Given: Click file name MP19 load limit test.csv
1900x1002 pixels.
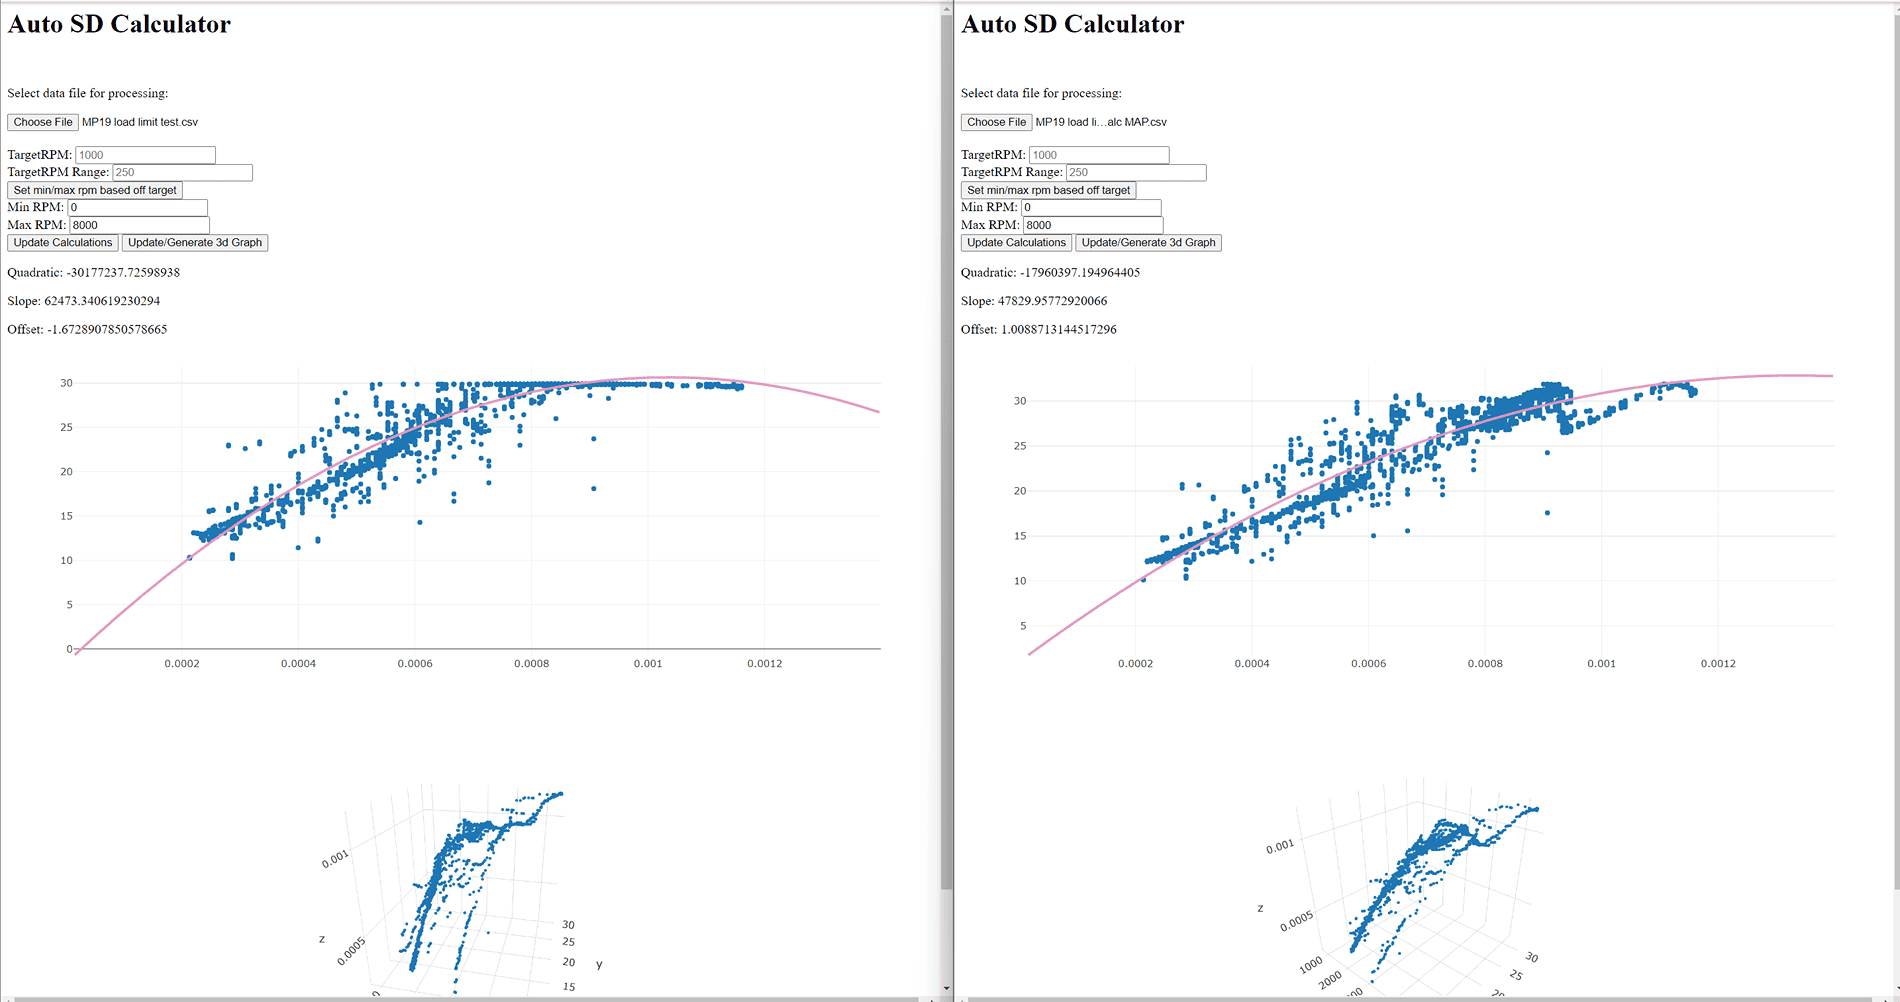Looking at the screenshot, I should click(140, 122).
